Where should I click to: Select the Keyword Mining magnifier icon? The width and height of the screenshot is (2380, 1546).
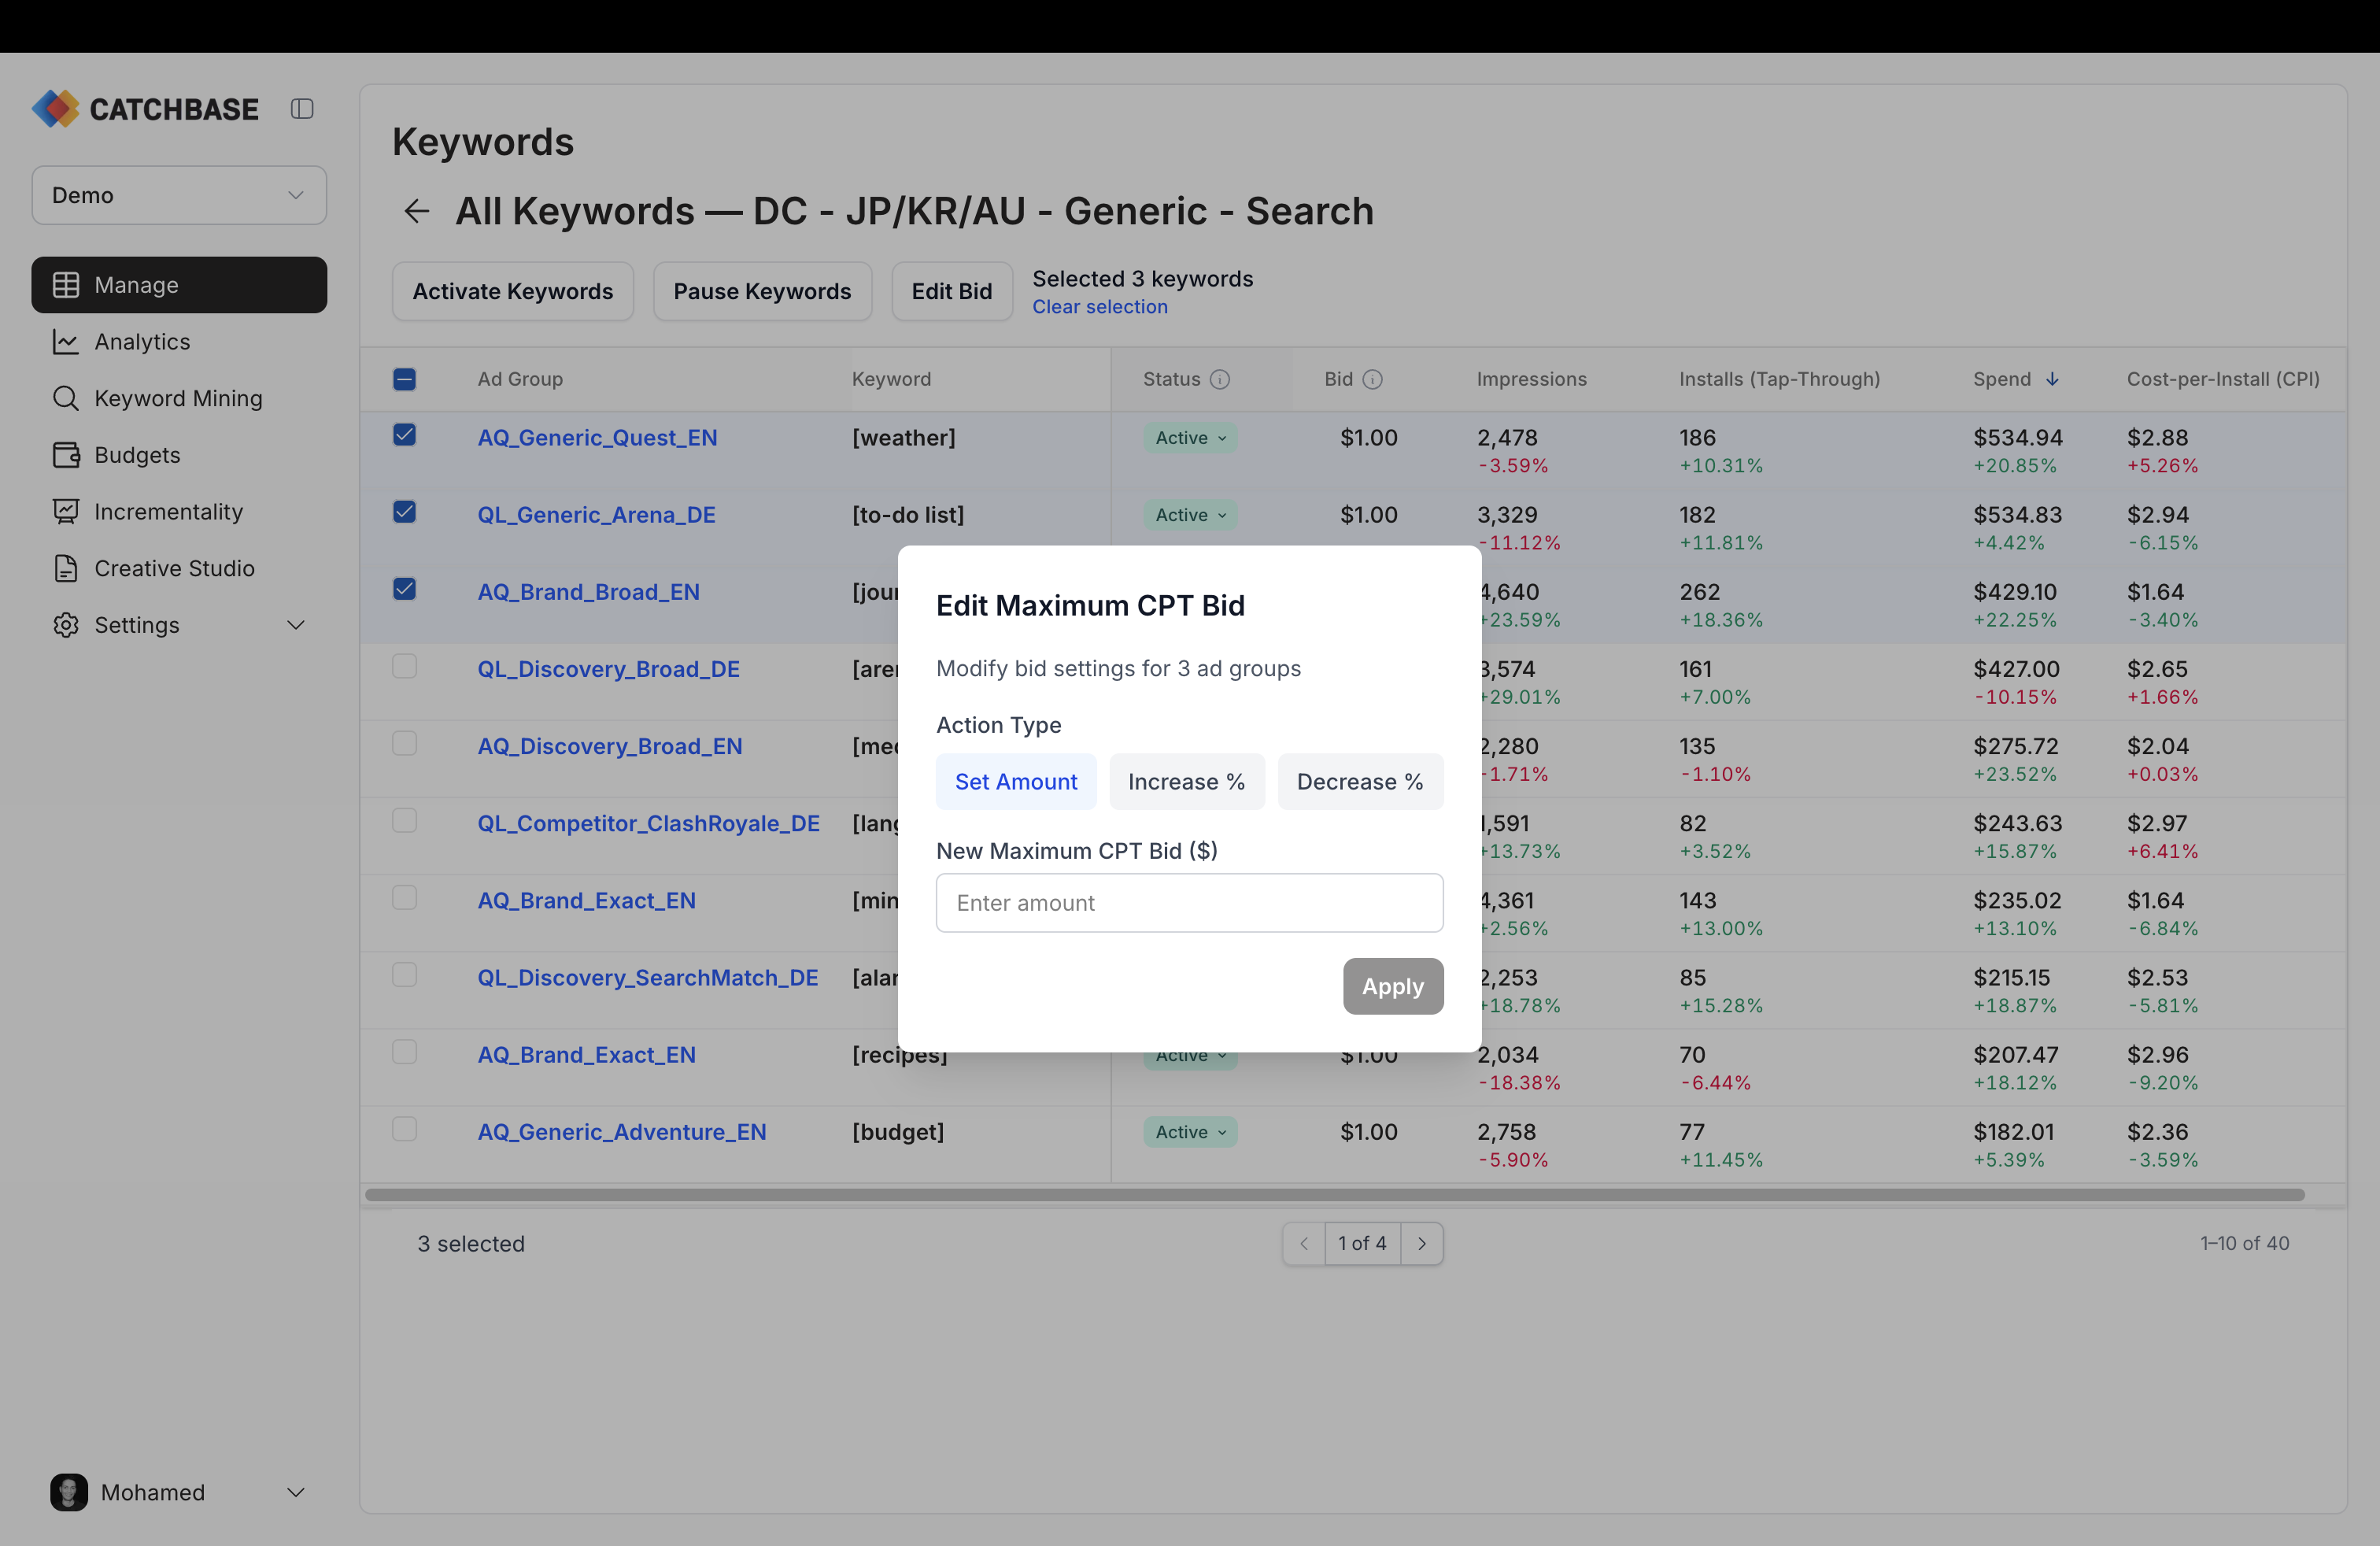[66, 398]
